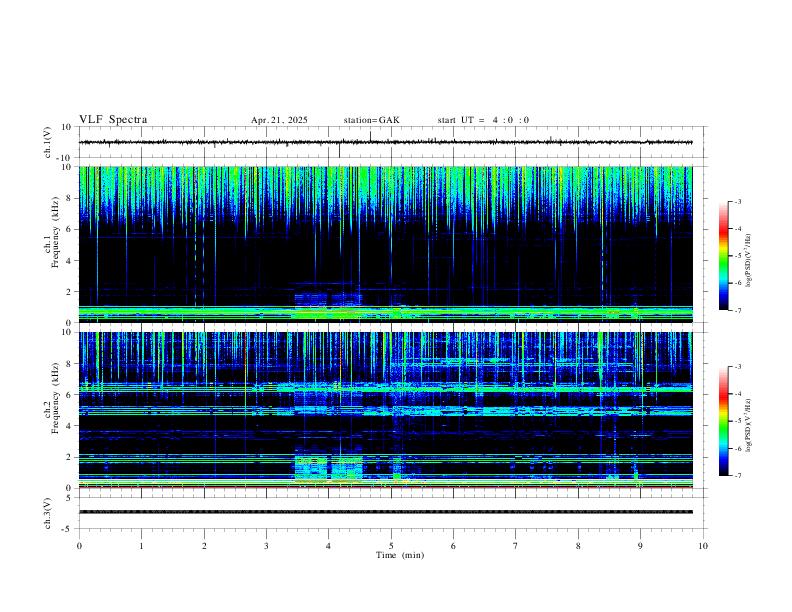Click the 'station=GAK' label
The image size is (792, 612).
click(371, 120)
